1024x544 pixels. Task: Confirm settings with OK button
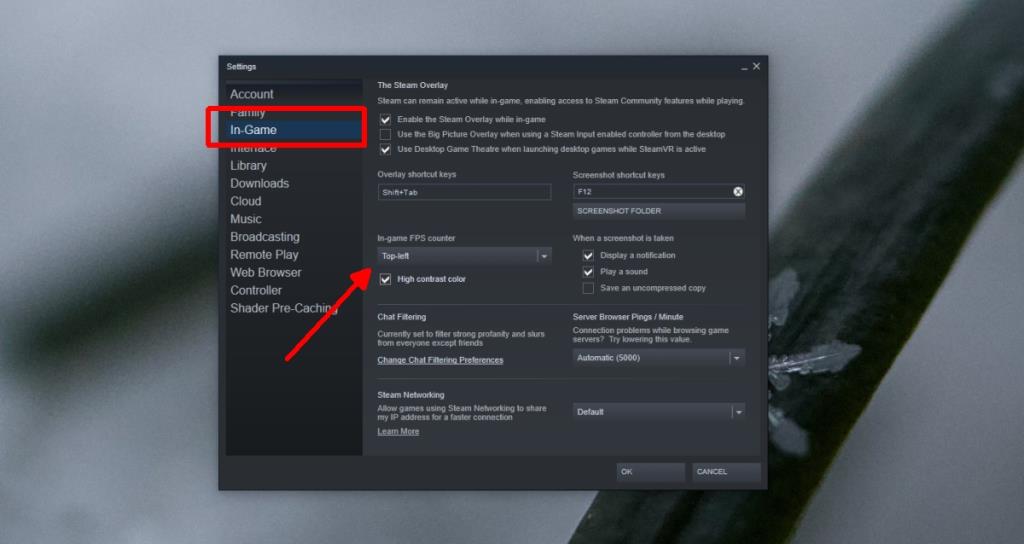(x=650, y=472)
